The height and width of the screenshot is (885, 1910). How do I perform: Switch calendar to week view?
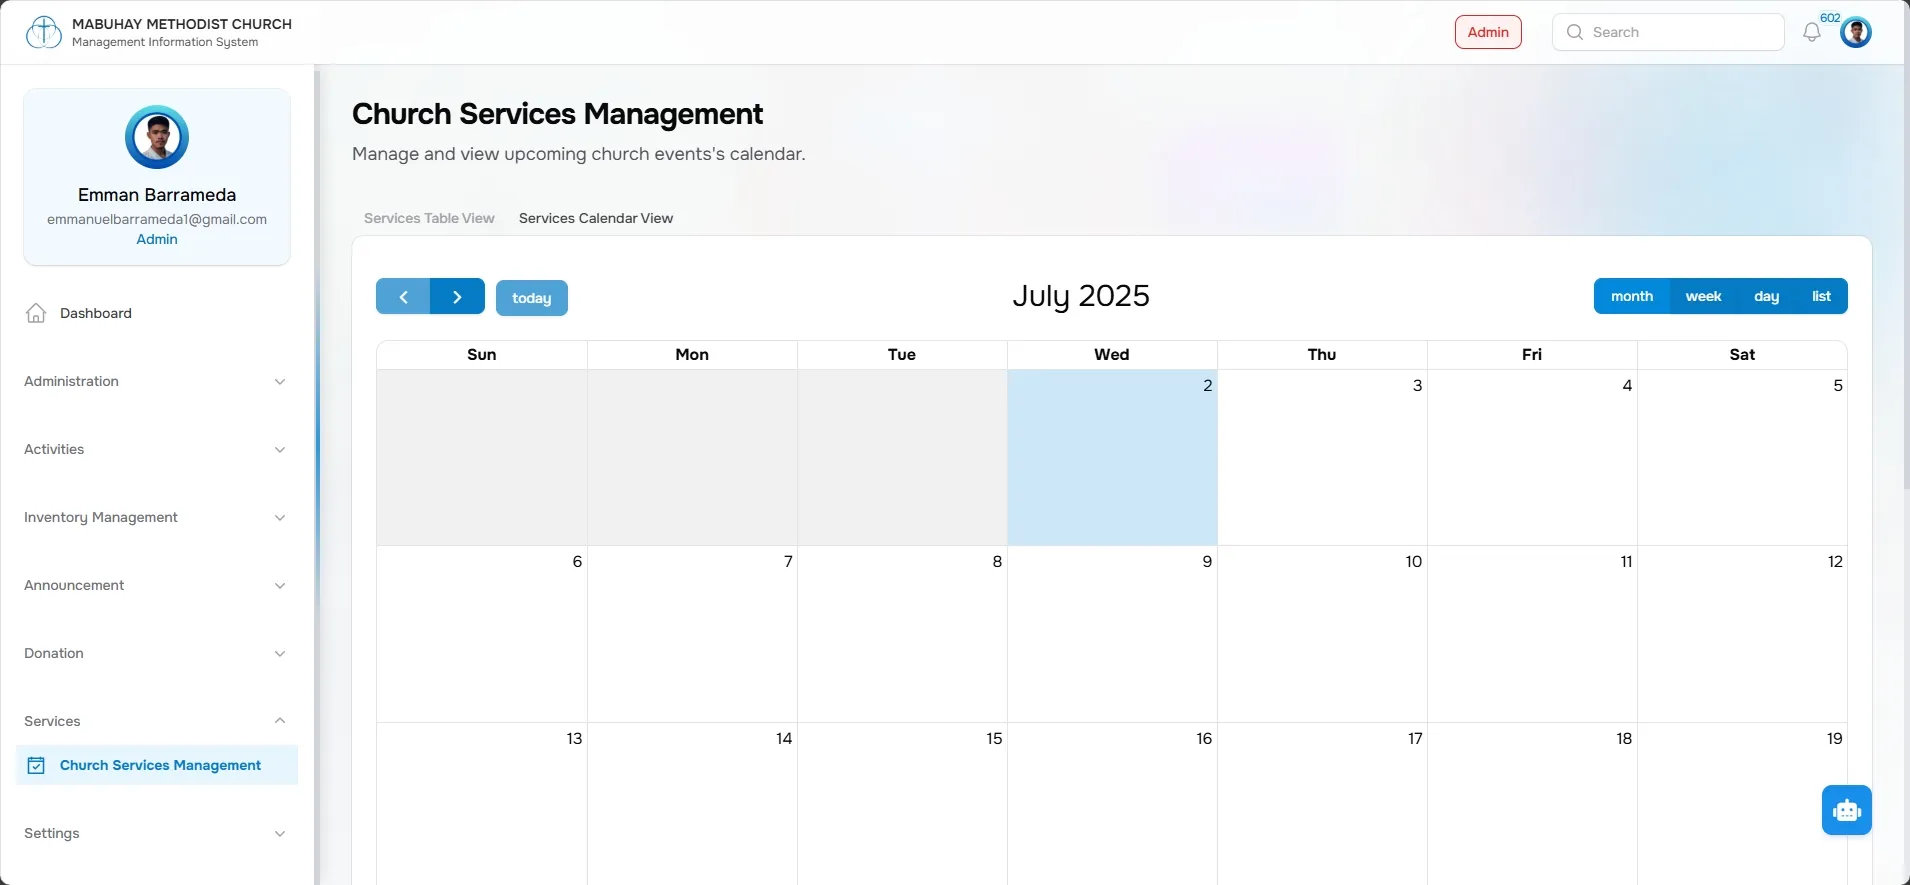click(1703, 296)
